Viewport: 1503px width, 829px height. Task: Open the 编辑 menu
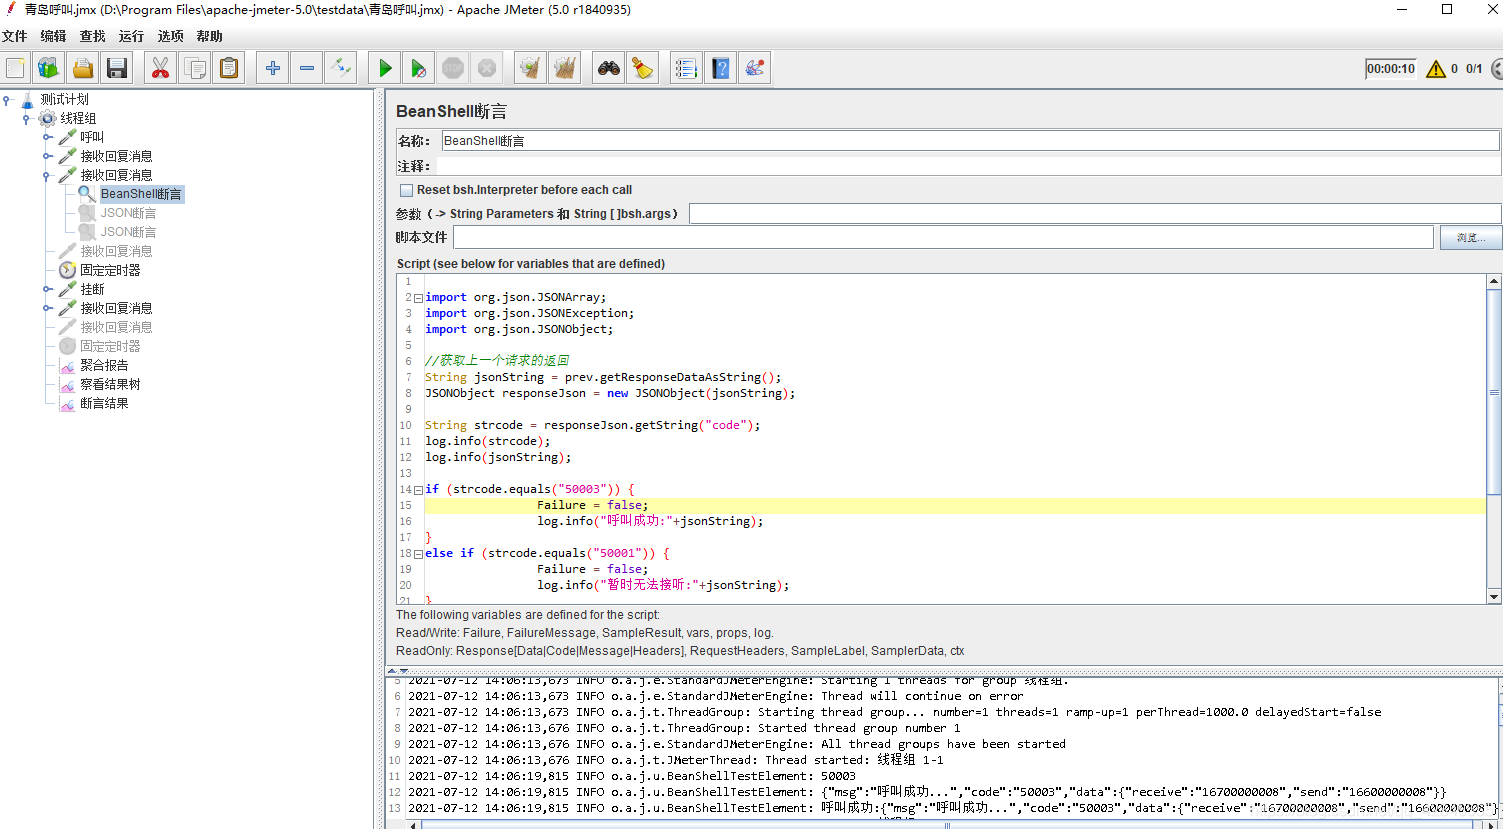pos(53,36)
